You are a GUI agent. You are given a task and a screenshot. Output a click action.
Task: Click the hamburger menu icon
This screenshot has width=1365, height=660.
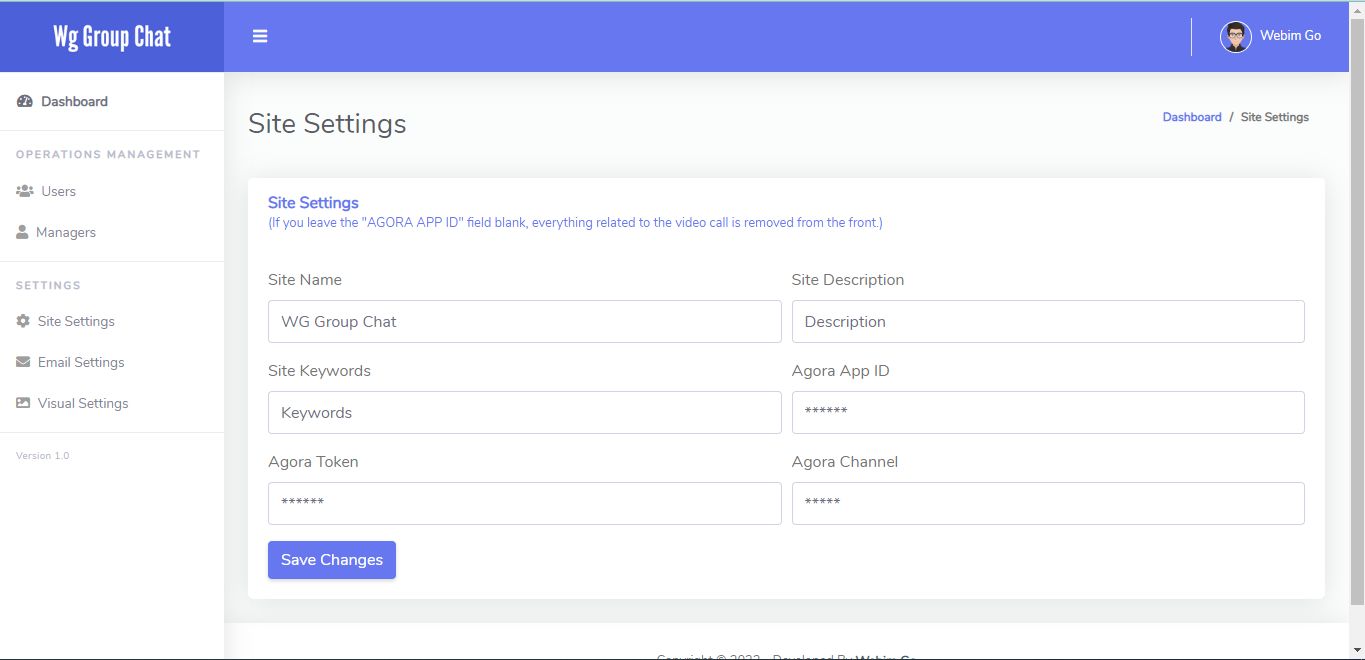(x=260, y=37)
